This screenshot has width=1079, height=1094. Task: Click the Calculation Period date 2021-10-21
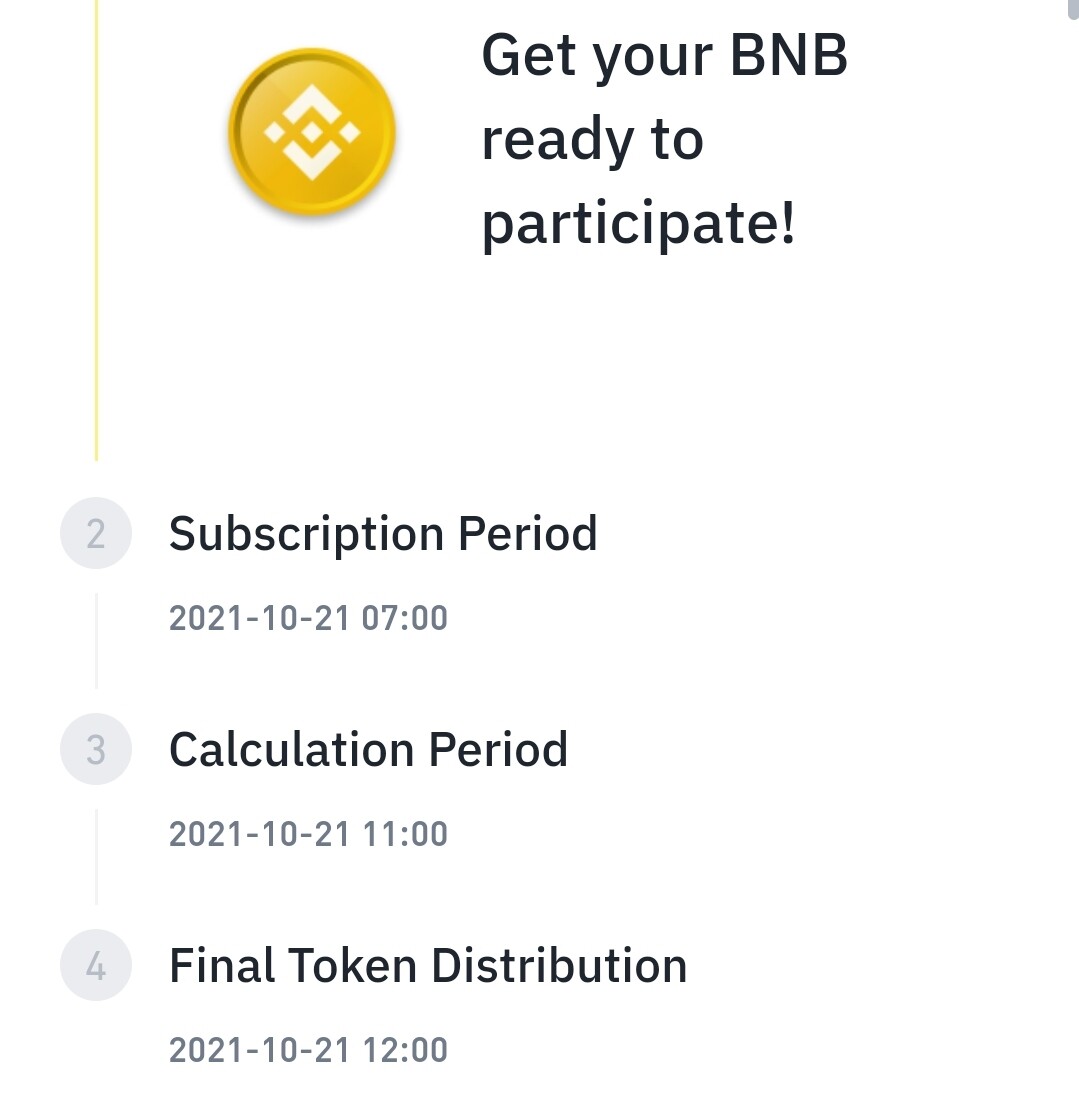(x=259, y=834)
